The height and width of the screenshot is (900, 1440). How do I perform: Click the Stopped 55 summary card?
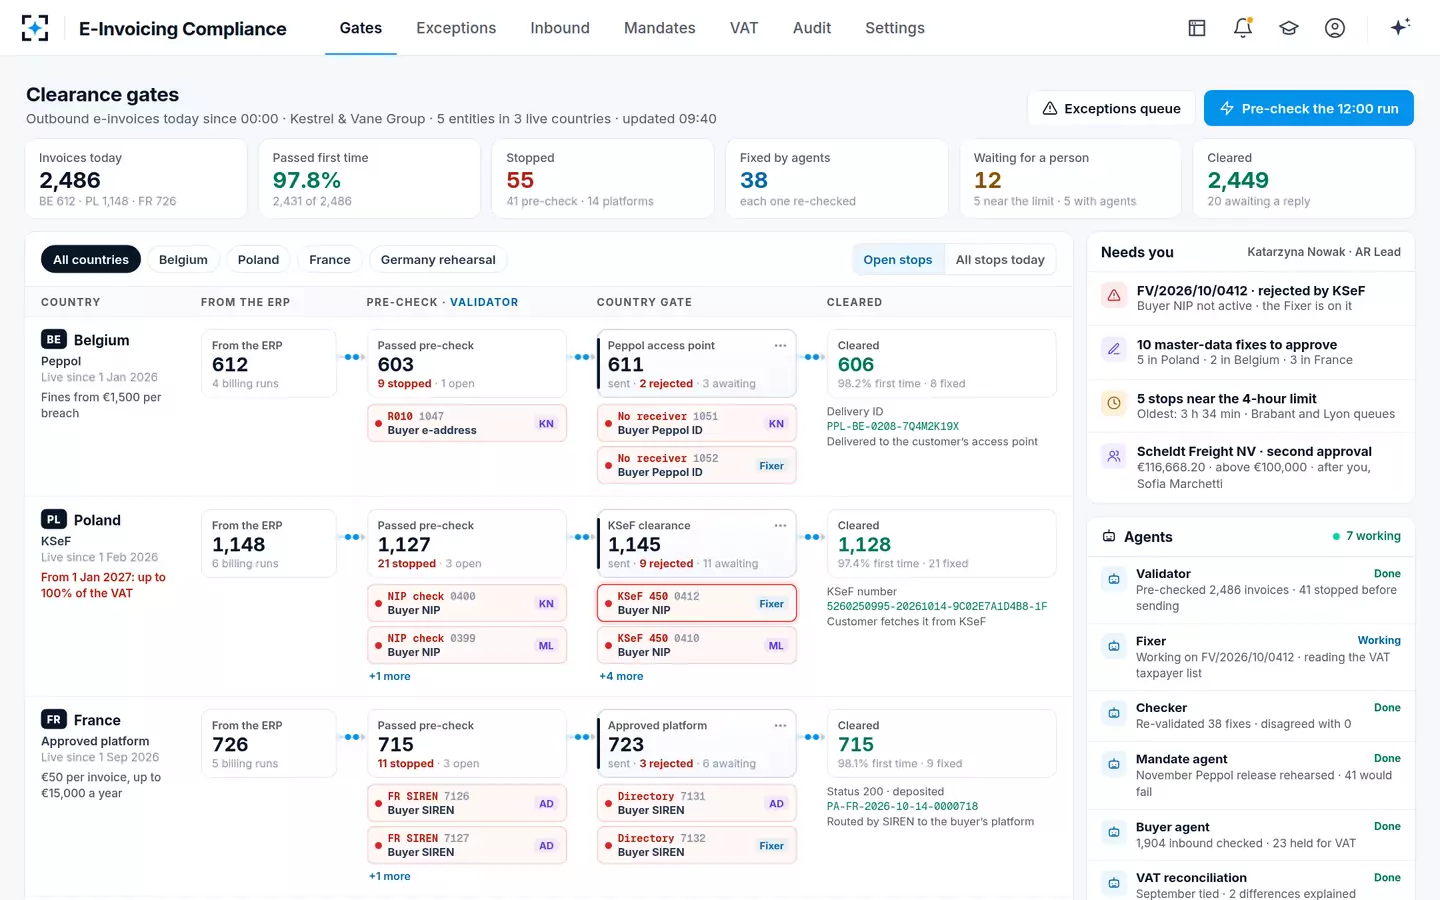603,179
